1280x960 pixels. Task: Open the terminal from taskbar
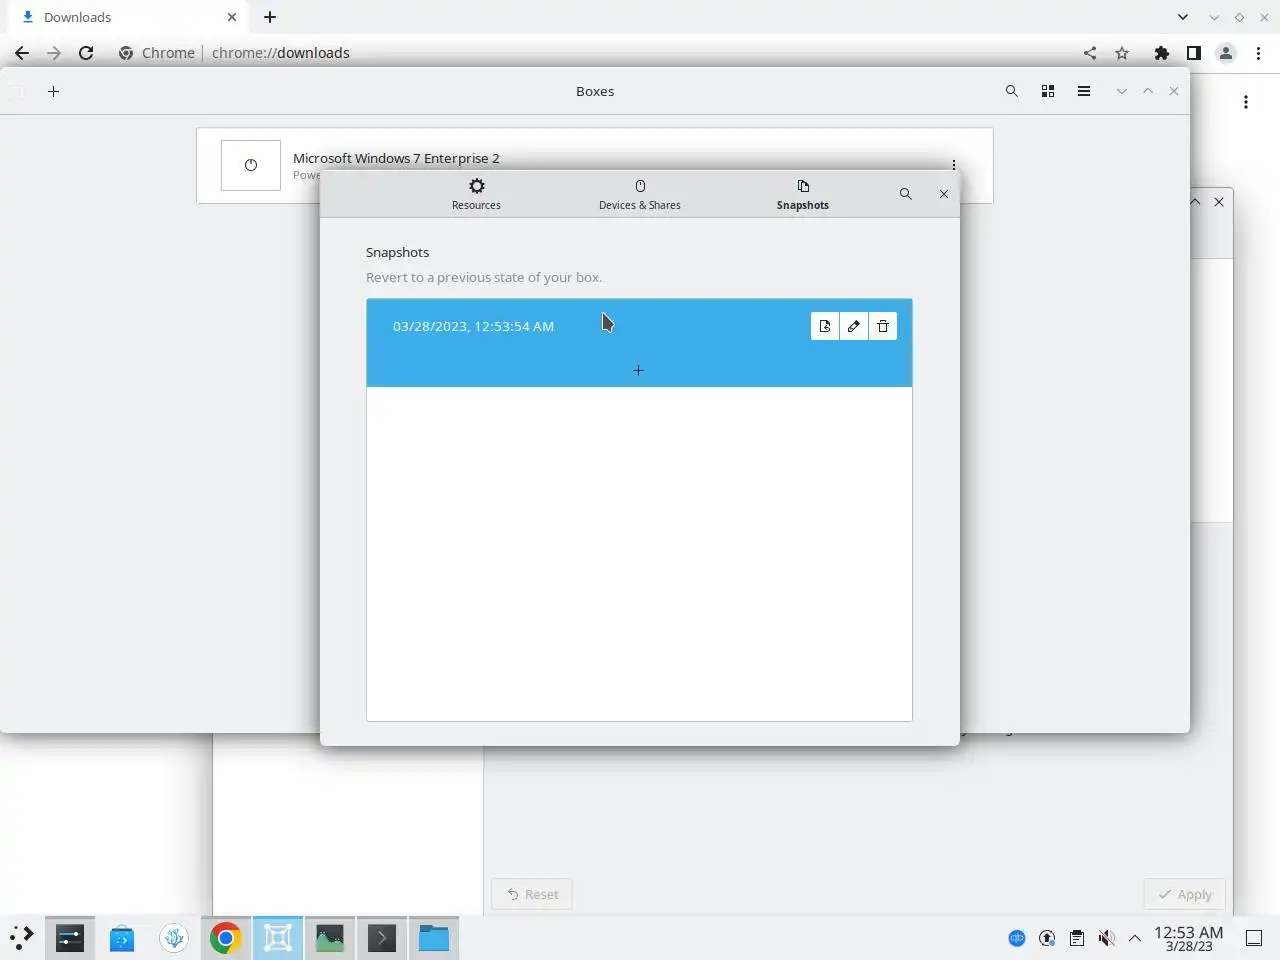coord(382,938)
